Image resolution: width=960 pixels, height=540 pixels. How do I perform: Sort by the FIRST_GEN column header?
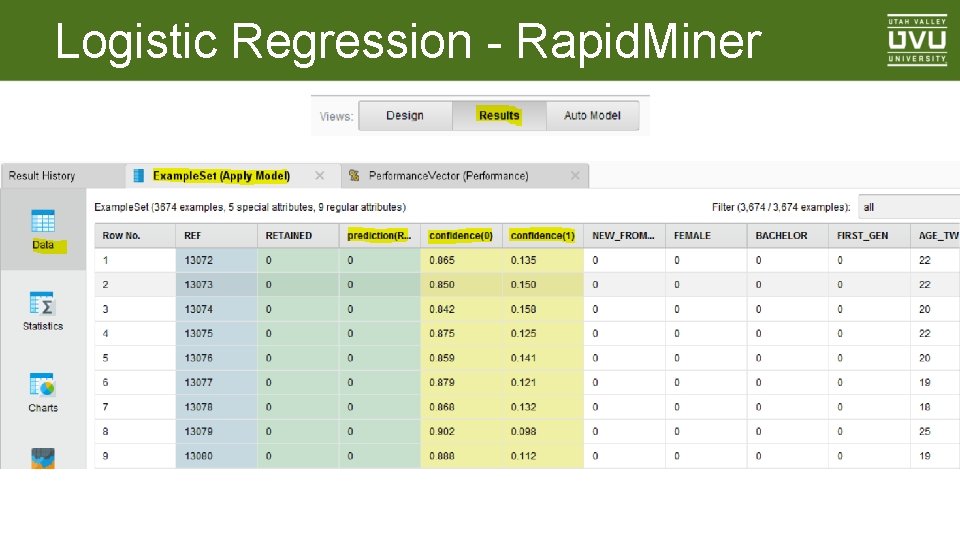pos(869,236)
